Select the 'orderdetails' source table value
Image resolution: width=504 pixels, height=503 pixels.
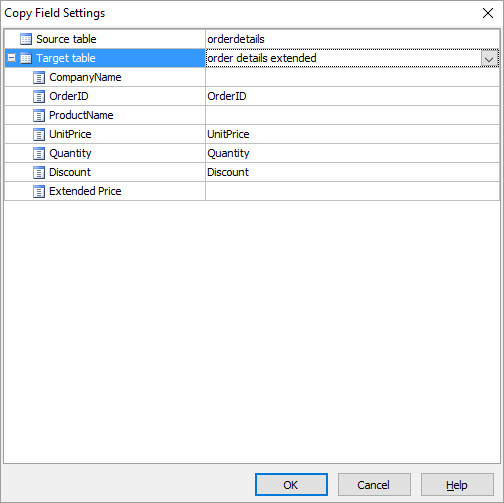[236, 39]
